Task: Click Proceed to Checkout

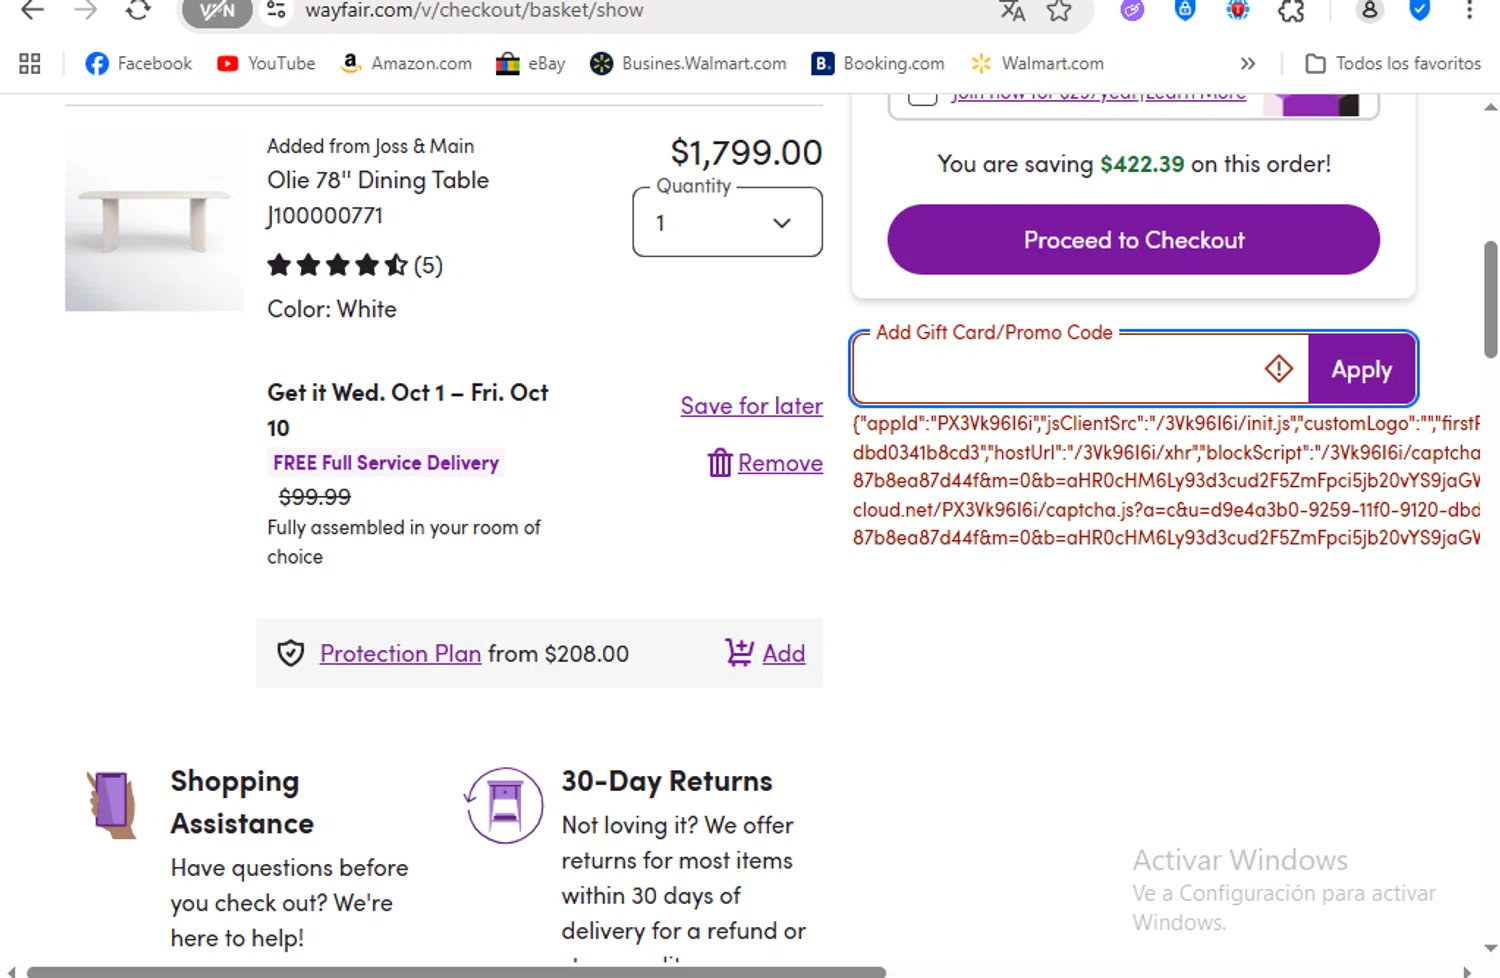Action: (1133, 240)
